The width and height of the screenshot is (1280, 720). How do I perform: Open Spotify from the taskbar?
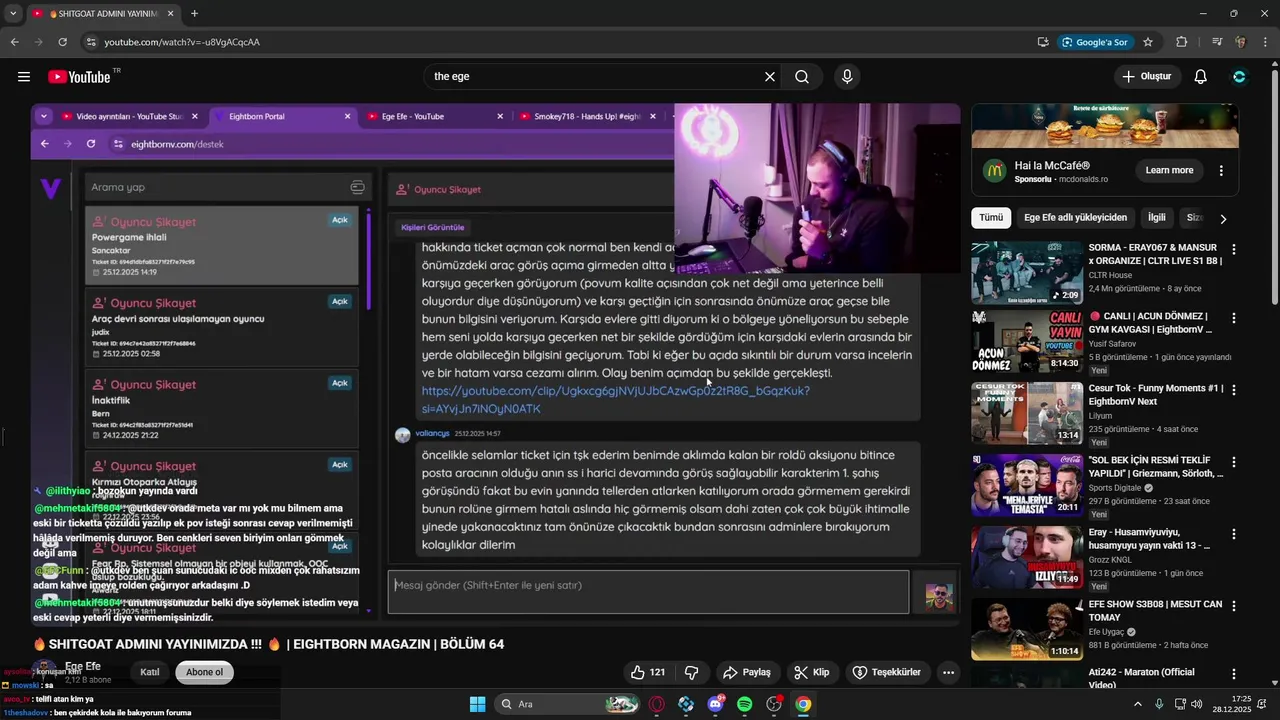pyautogui.click(x=744, y=704)
